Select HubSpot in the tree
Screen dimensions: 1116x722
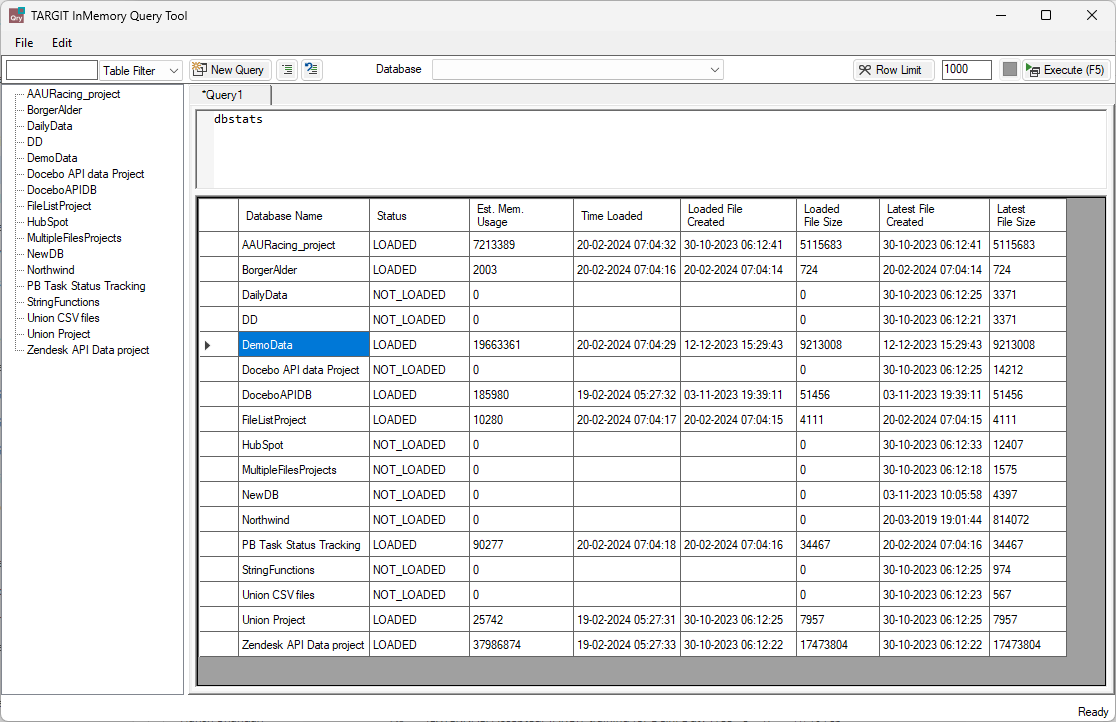pos(47,222)
